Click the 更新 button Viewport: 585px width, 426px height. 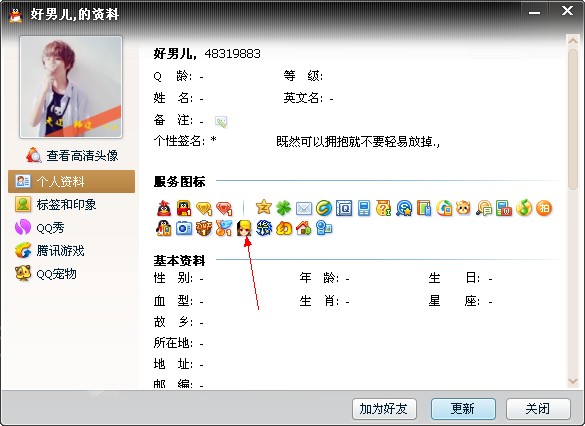coord(463,409)
